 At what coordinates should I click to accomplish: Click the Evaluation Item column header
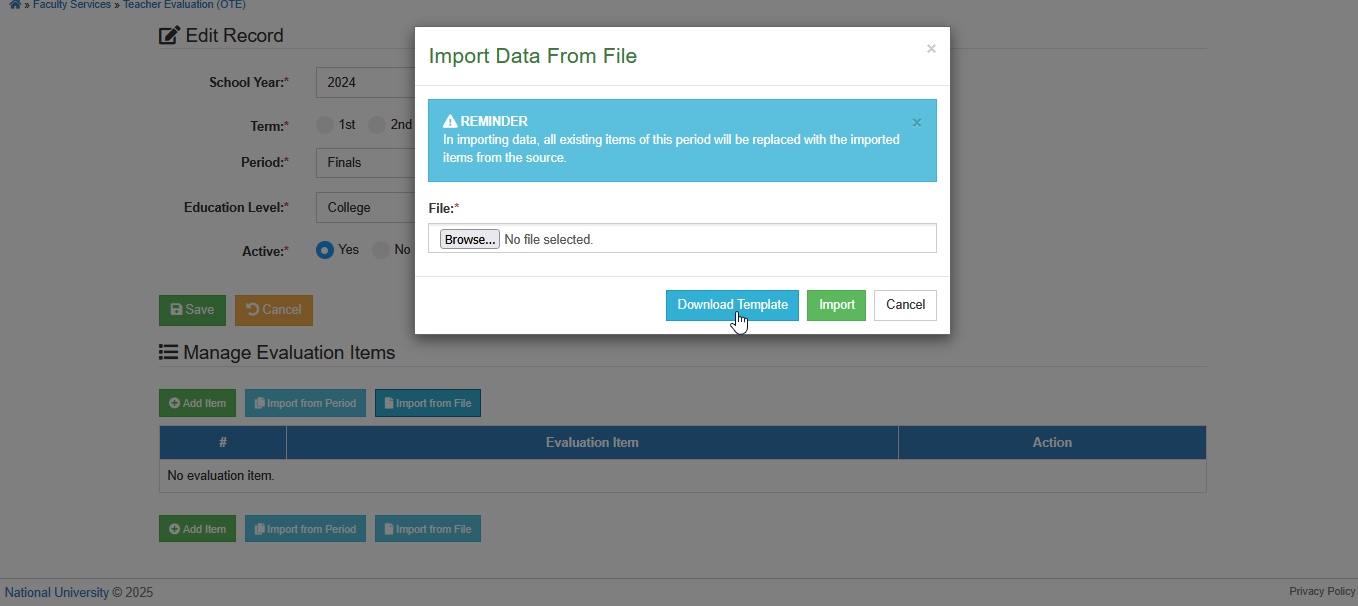(x=592, y=442)
